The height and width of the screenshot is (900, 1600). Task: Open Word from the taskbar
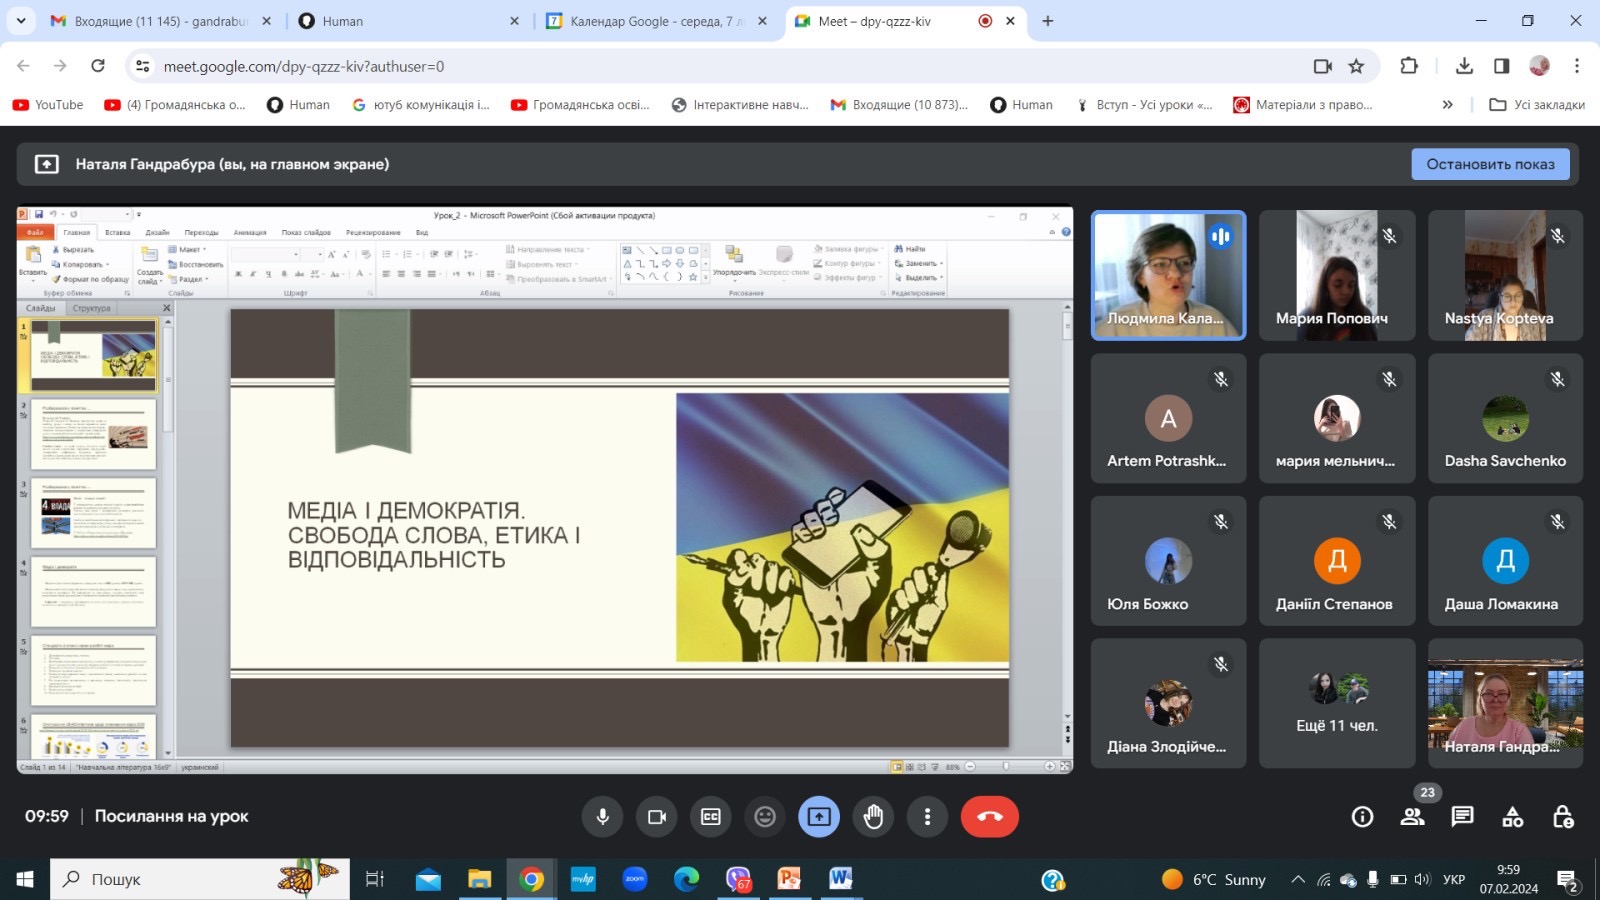(x=841, y=879)
